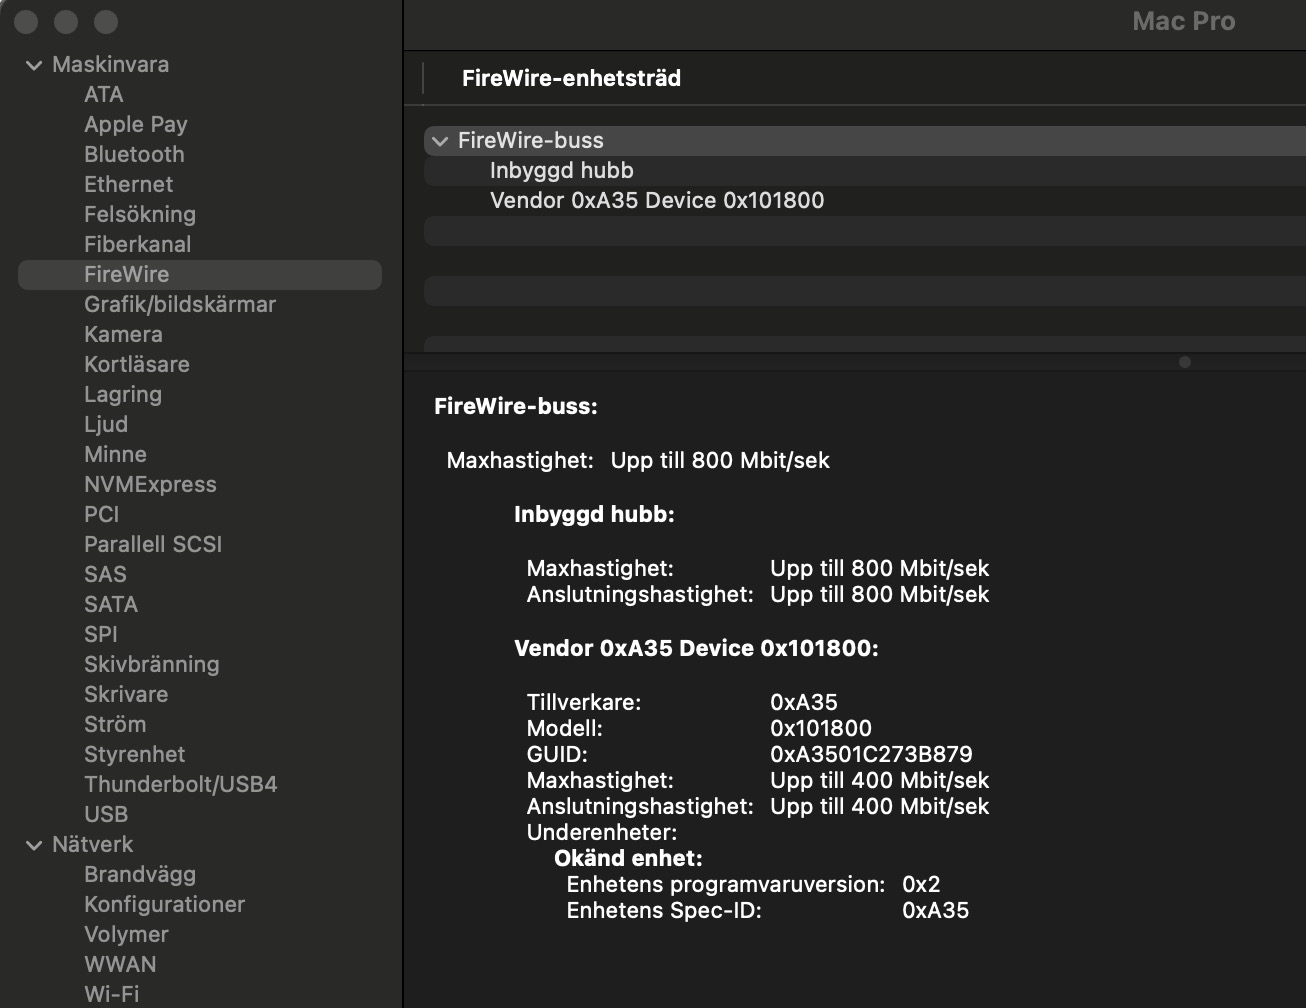
Task: Show Skrivare information
Action: [126, 694]
